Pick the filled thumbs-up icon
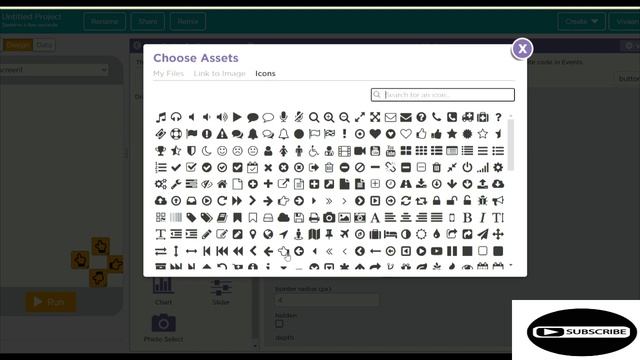Image resolution: width=640 pixels, height=360 pixels. 436,134
